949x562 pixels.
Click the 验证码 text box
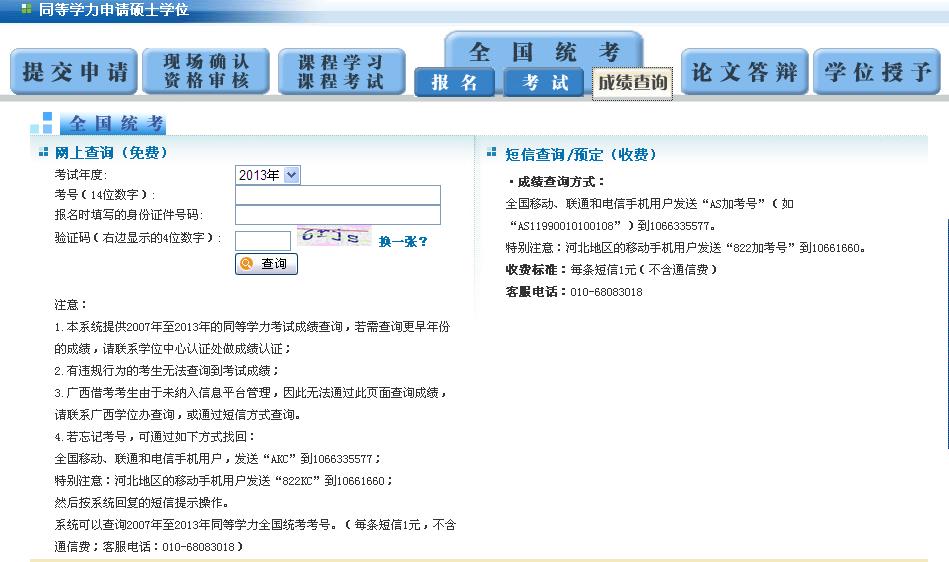point(262,240)
